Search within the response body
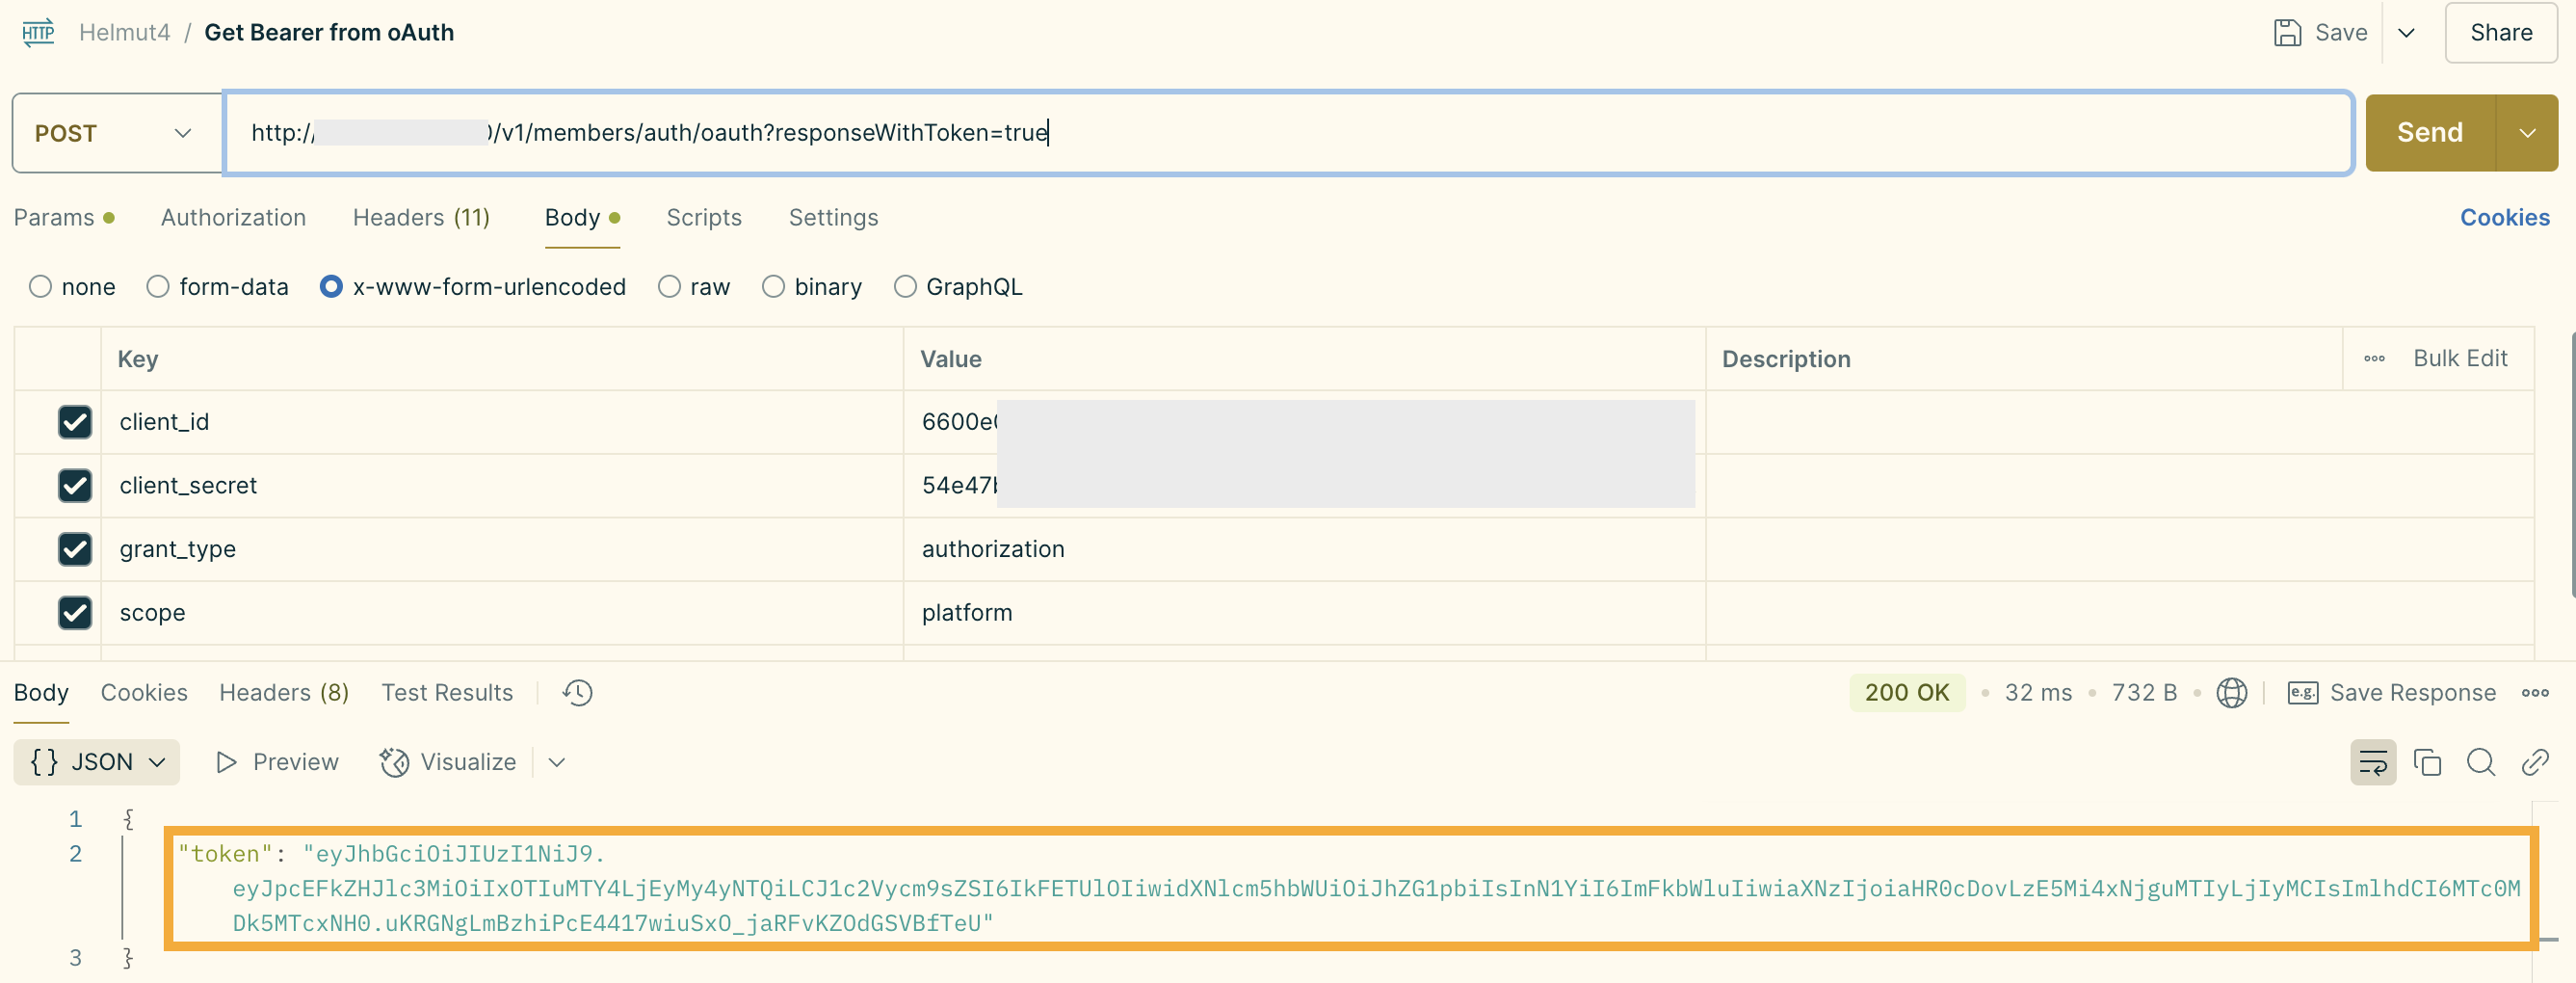 [2481, 762]
